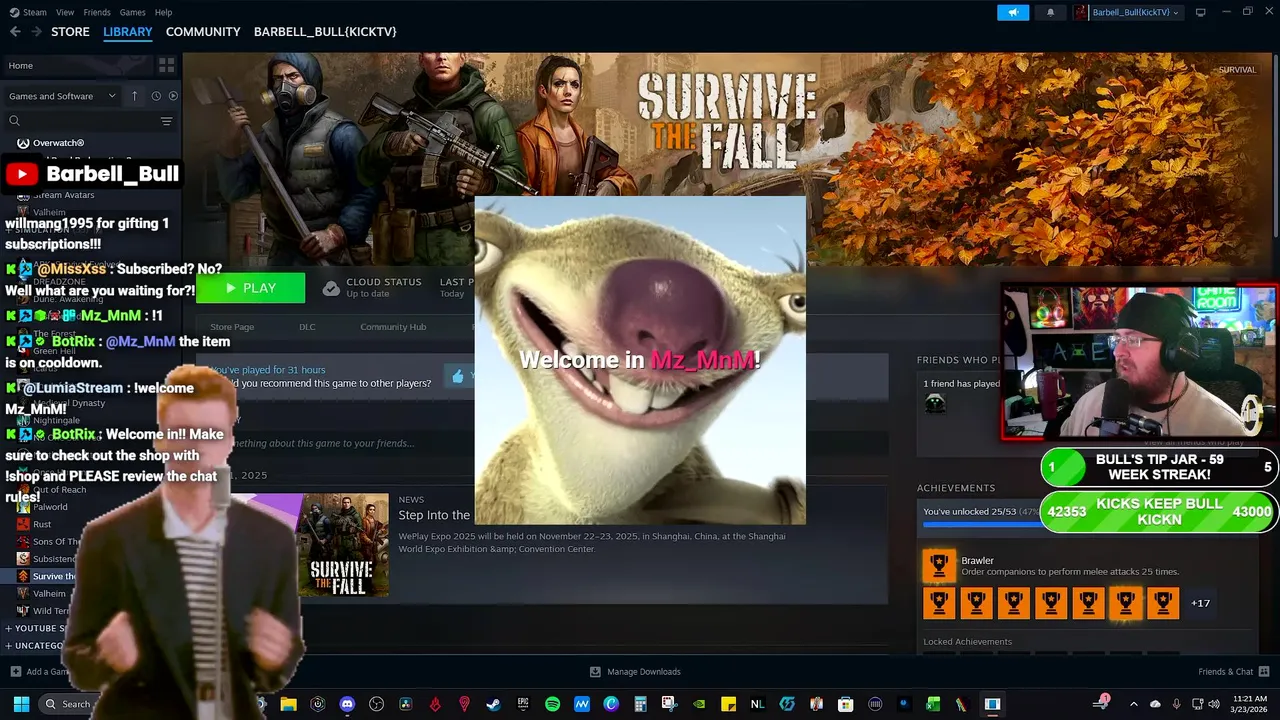Switch to the library collections grid view

click(166, 65)
